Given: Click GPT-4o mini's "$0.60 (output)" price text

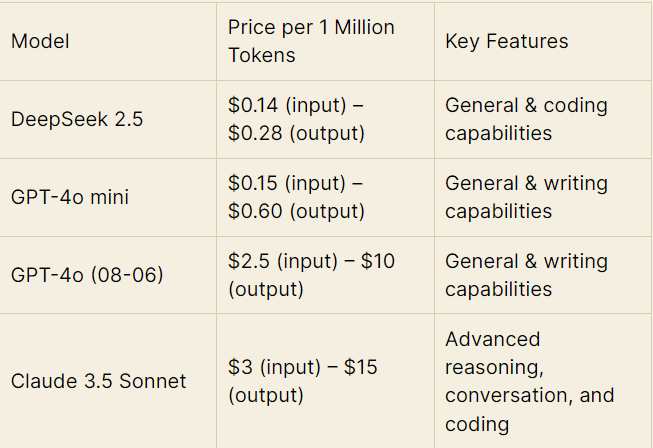Looking at the screenshot, I should (296, 211).
